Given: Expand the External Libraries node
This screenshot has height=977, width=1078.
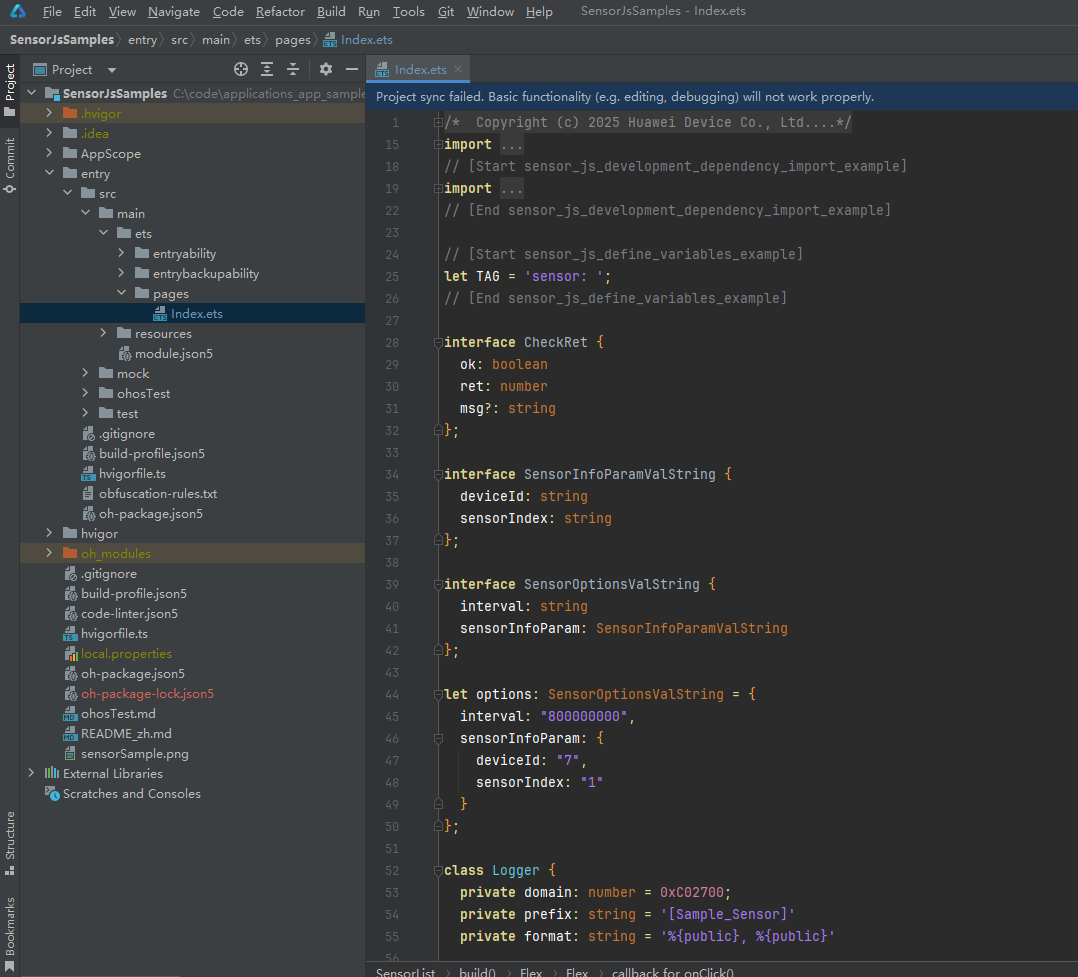Looking at the screenshot, I should (x=31, y=773).
